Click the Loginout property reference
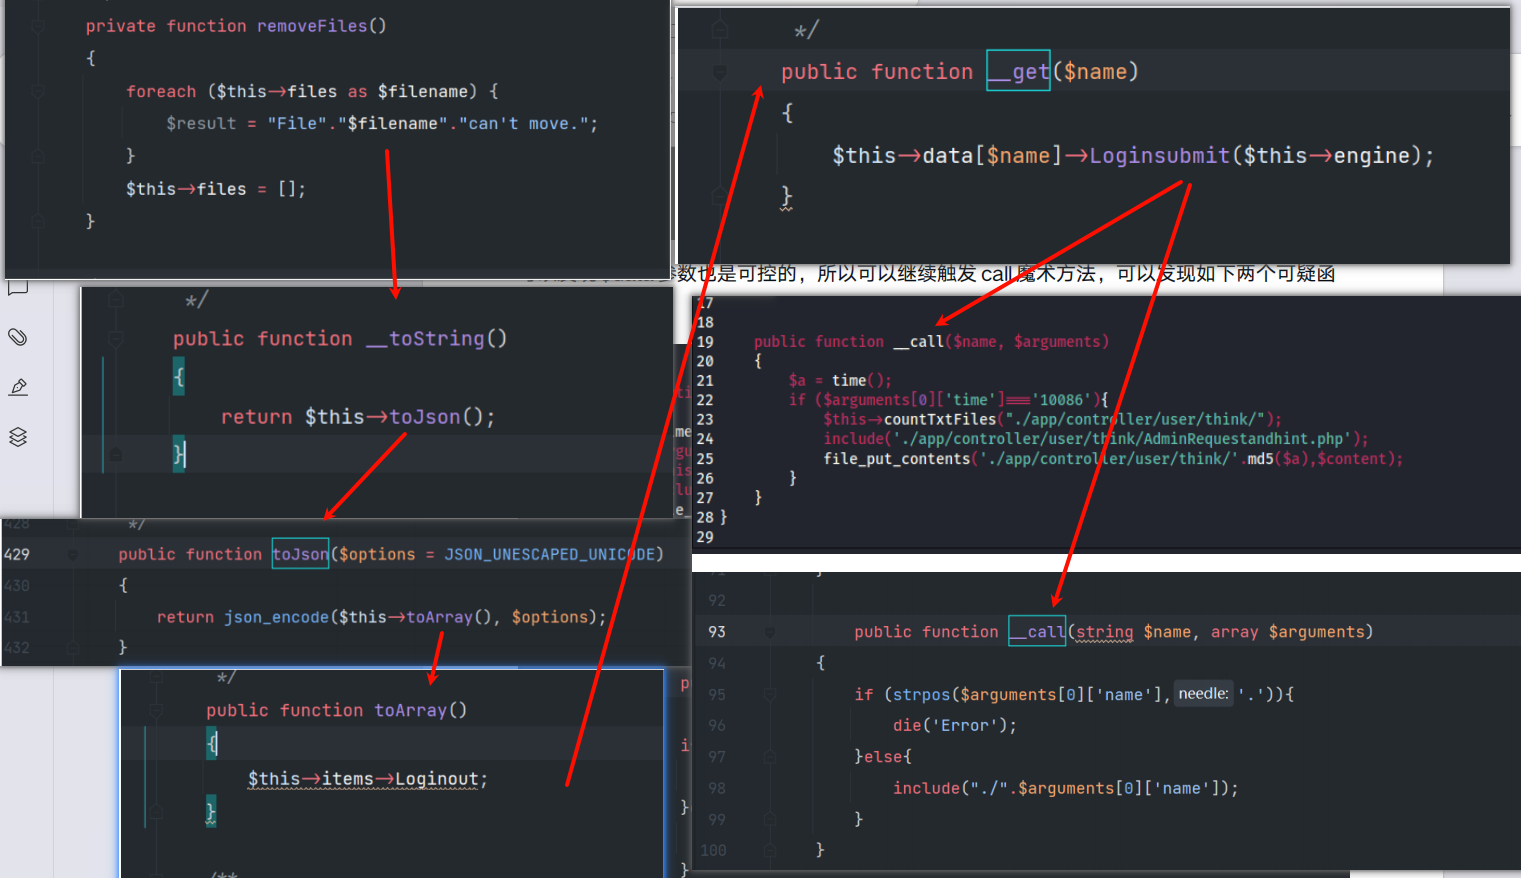The image size is (1521, 878). pos(436,779)
